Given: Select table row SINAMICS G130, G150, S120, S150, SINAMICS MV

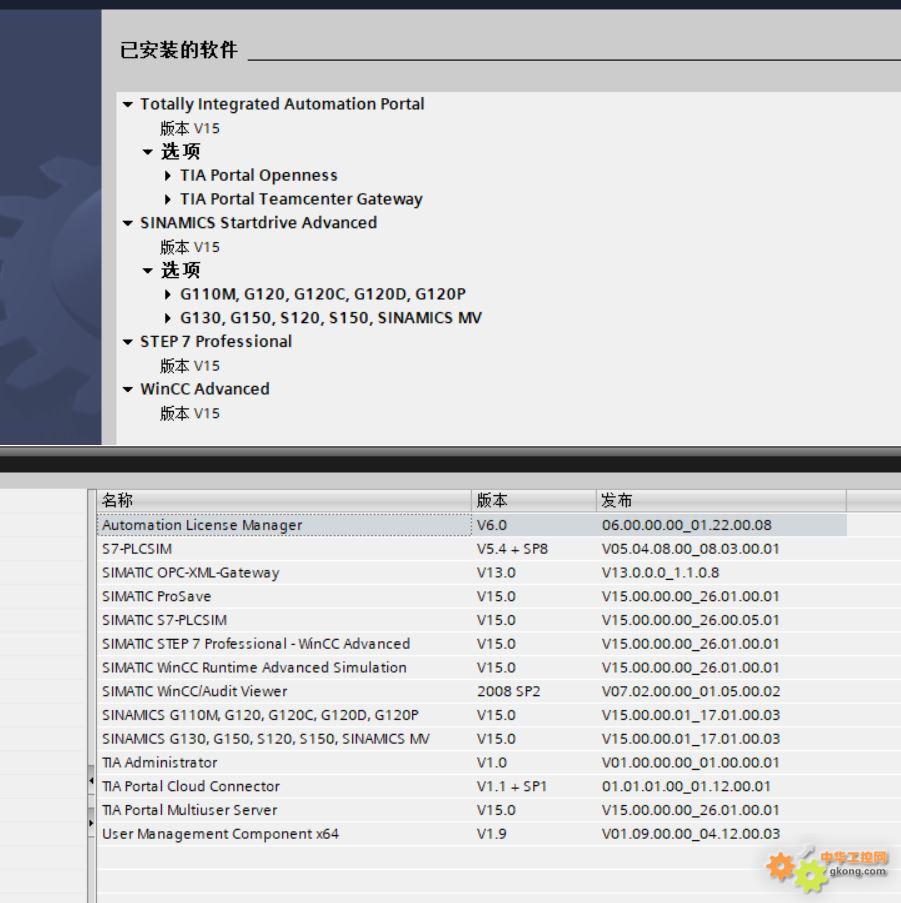Looking at the screenshot, I should tap(472, 739).
